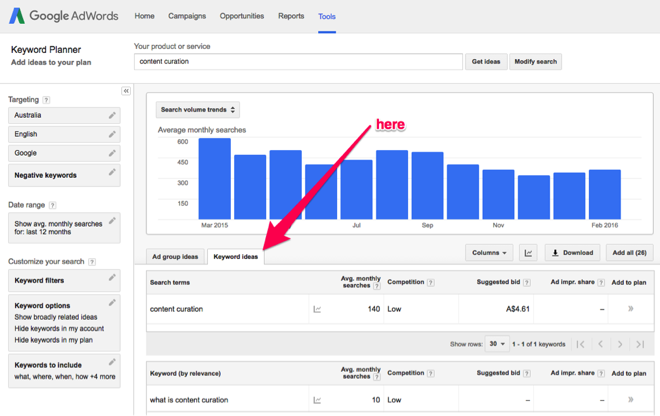Sort by Search terms column header
The width and height of the screenshot is (660, 416).
pyautogui.click(x=170, y=283)
